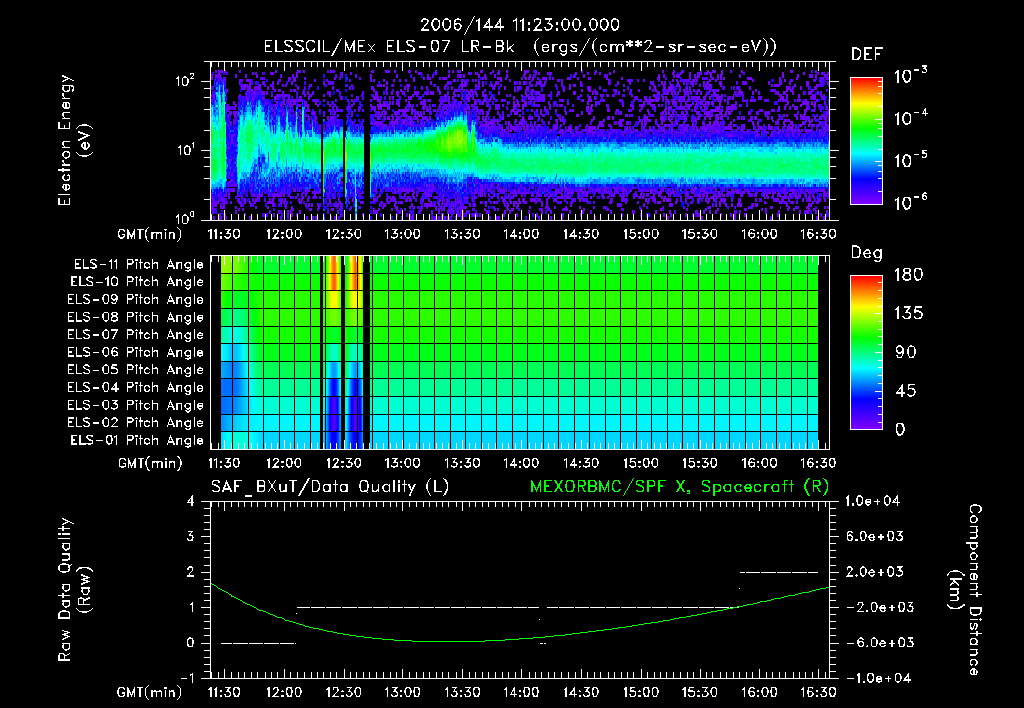
Task: Click the 135 degree scale value
Action: tap(908, 314)
